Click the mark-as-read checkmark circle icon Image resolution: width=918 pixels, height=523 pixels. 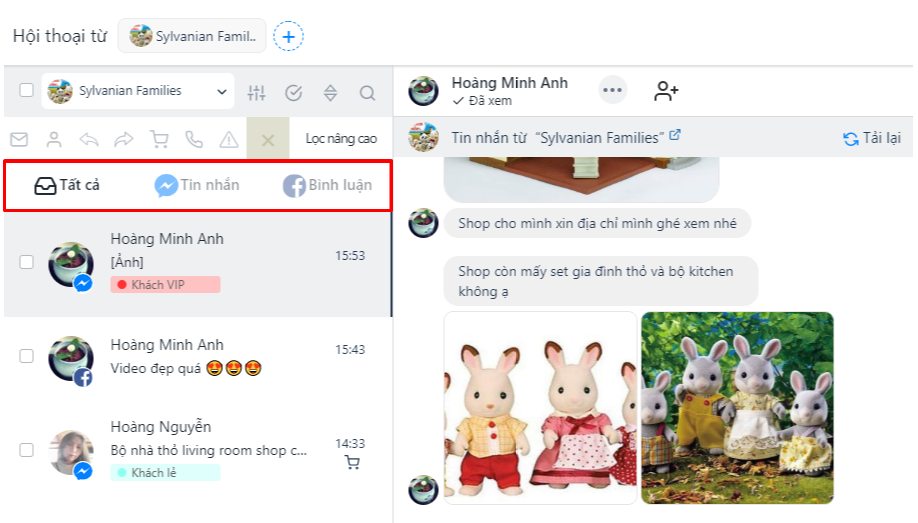tap(293, 93)
